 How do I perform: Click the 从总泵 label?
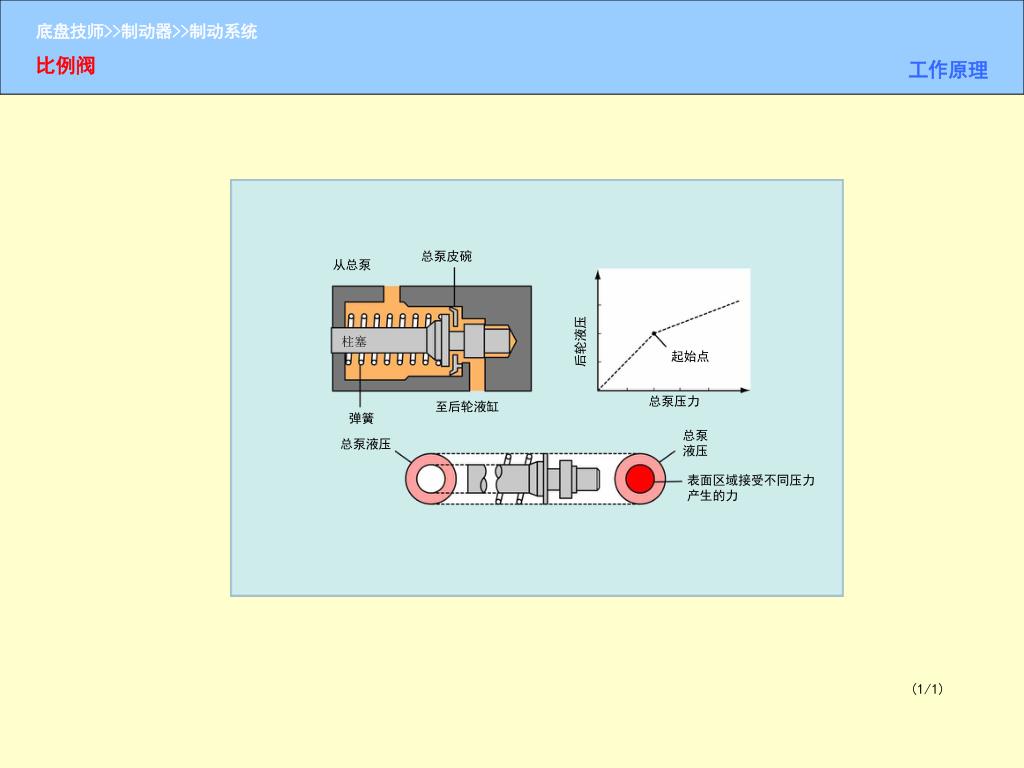[351, 264]
